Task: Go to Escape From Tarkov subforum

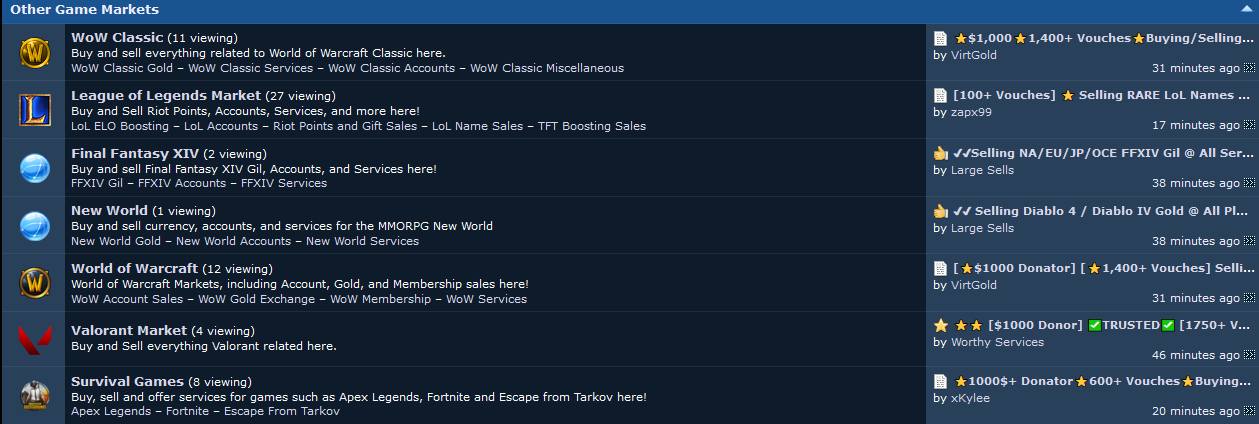Action: coord(282,411)
